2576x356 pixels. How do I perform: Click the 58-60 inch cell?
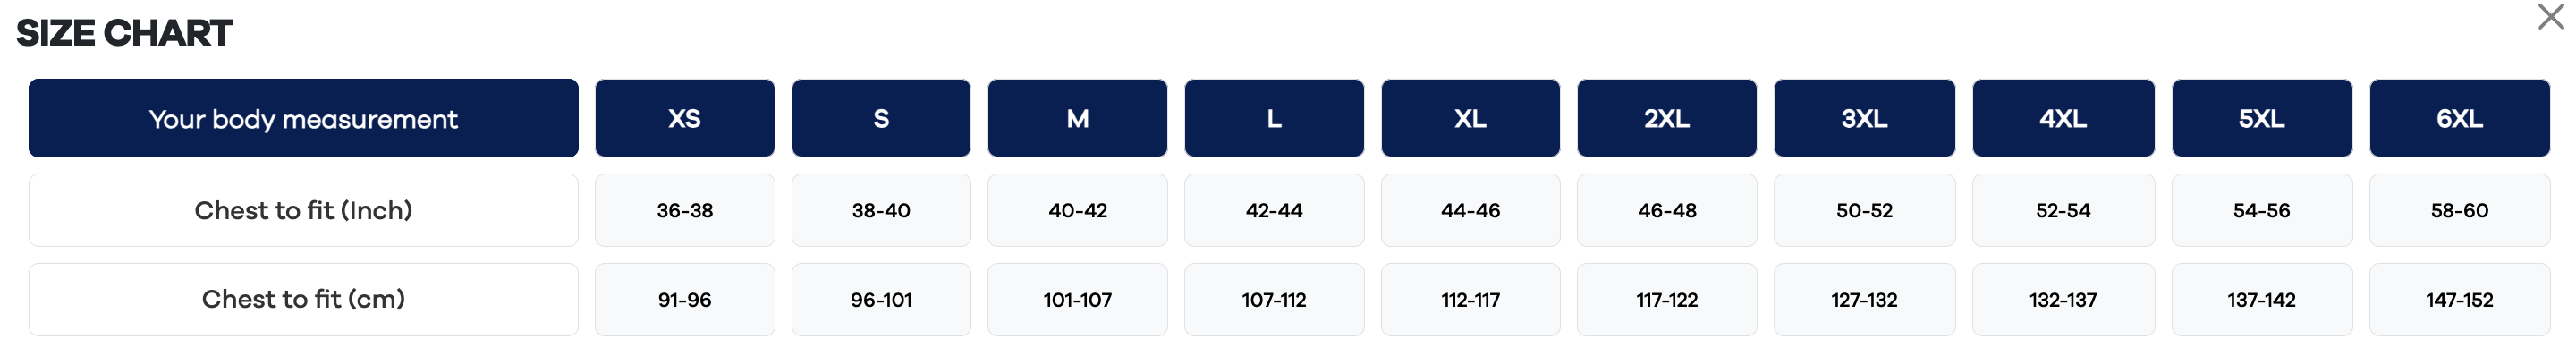(2460, 210)
